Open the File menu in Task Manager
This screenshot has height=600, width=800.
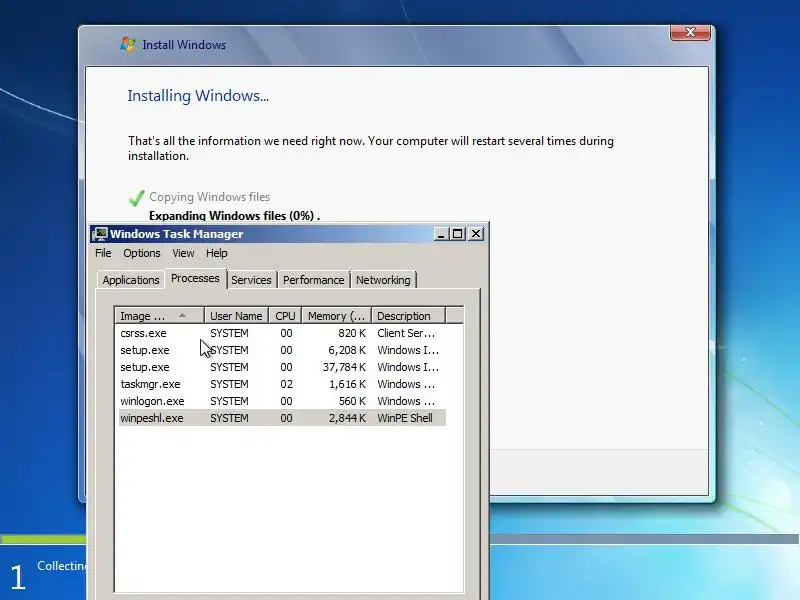click(x=103, y=253)
